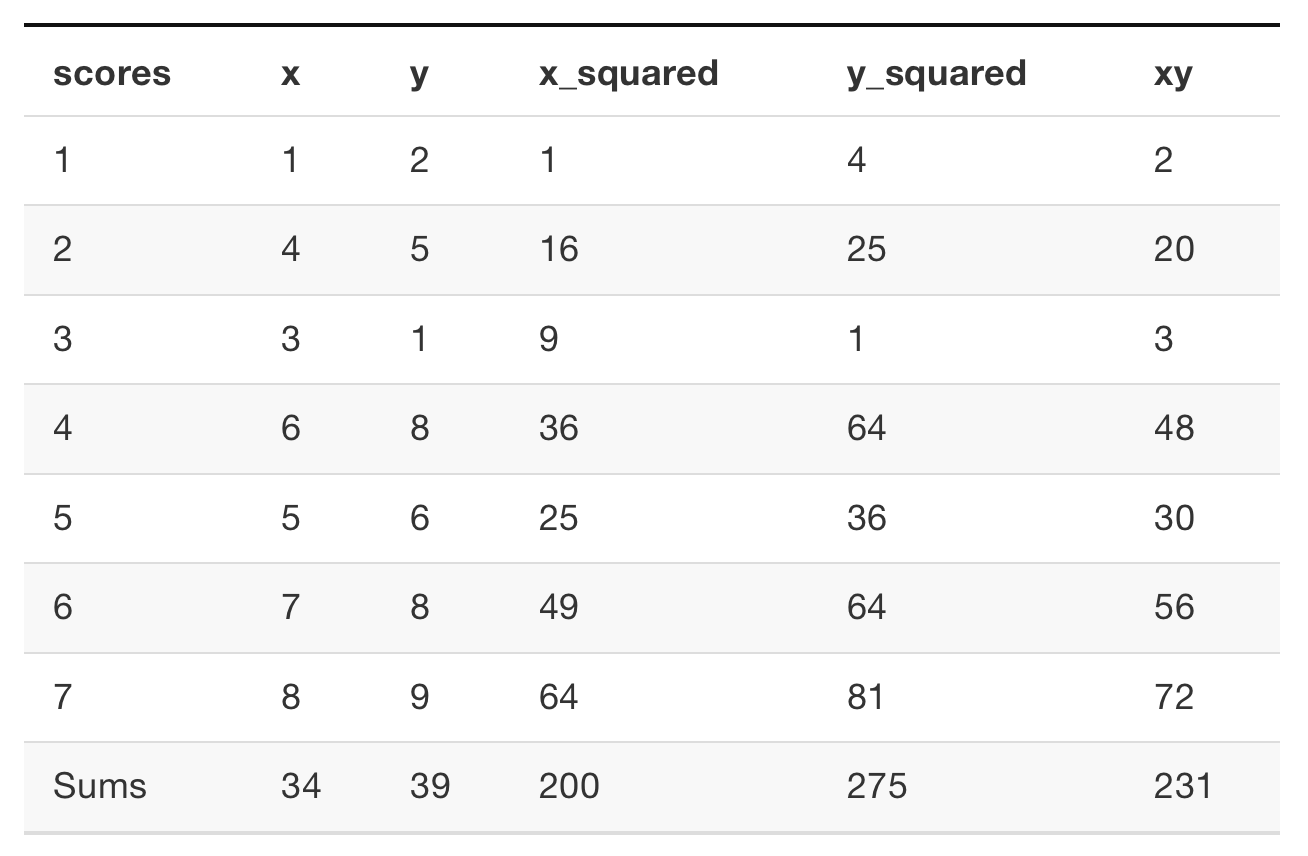Screen dimensions: 1308x856
Task: Select the x_squared column header
Action: 628,73
